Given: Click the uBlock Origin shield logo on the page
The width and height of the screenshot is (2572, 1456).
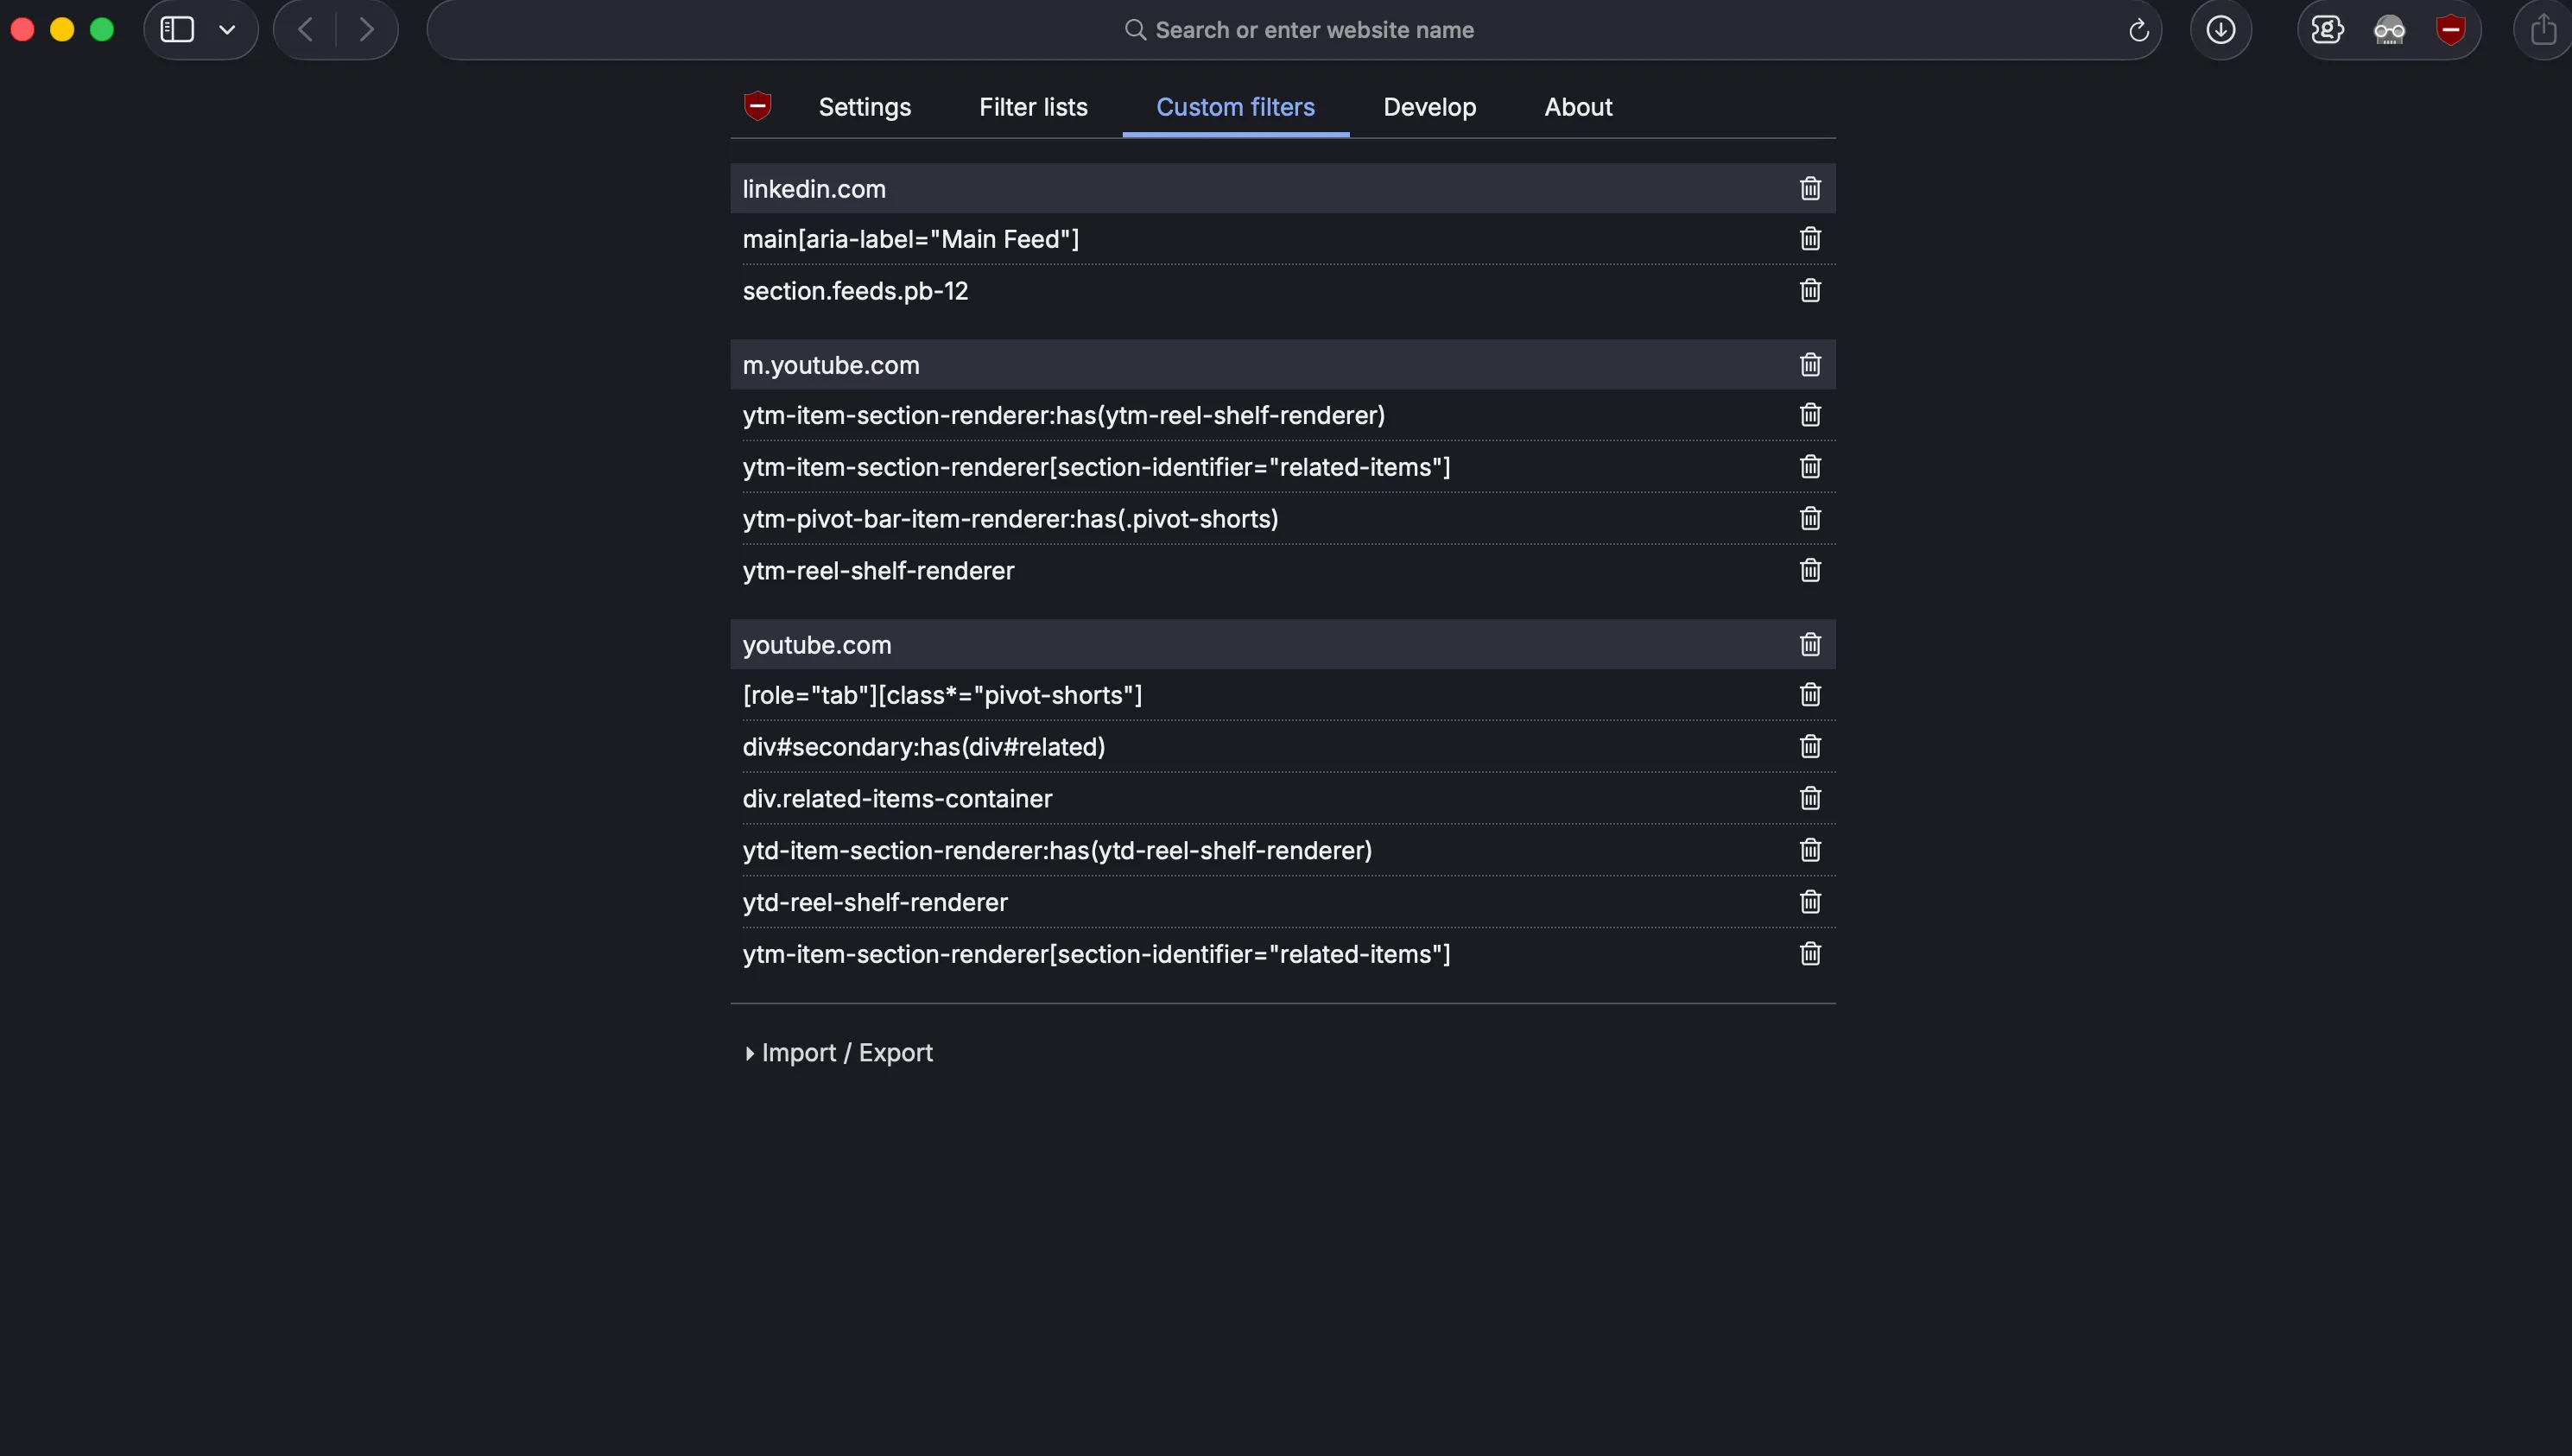Looking at the screenshot, I should [758, 106].
